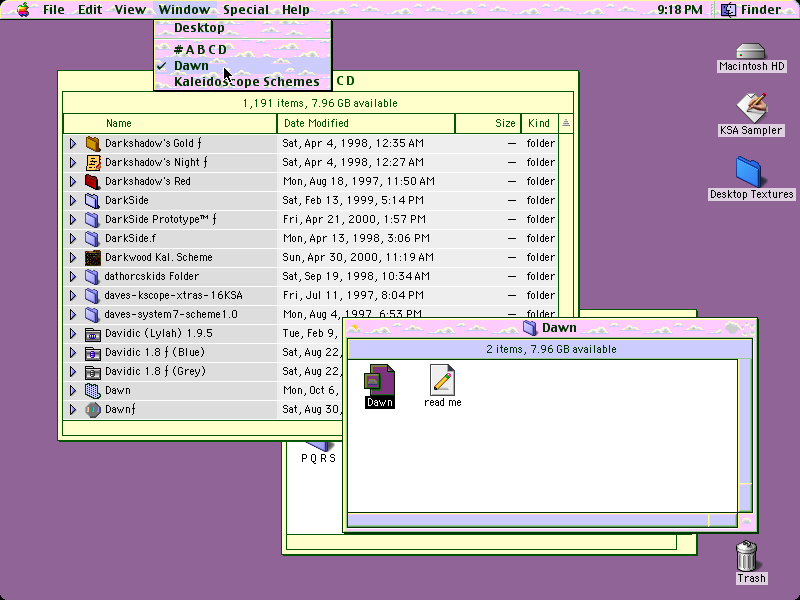Open the Help menu
800x600 pixels.
pos(295,10)
